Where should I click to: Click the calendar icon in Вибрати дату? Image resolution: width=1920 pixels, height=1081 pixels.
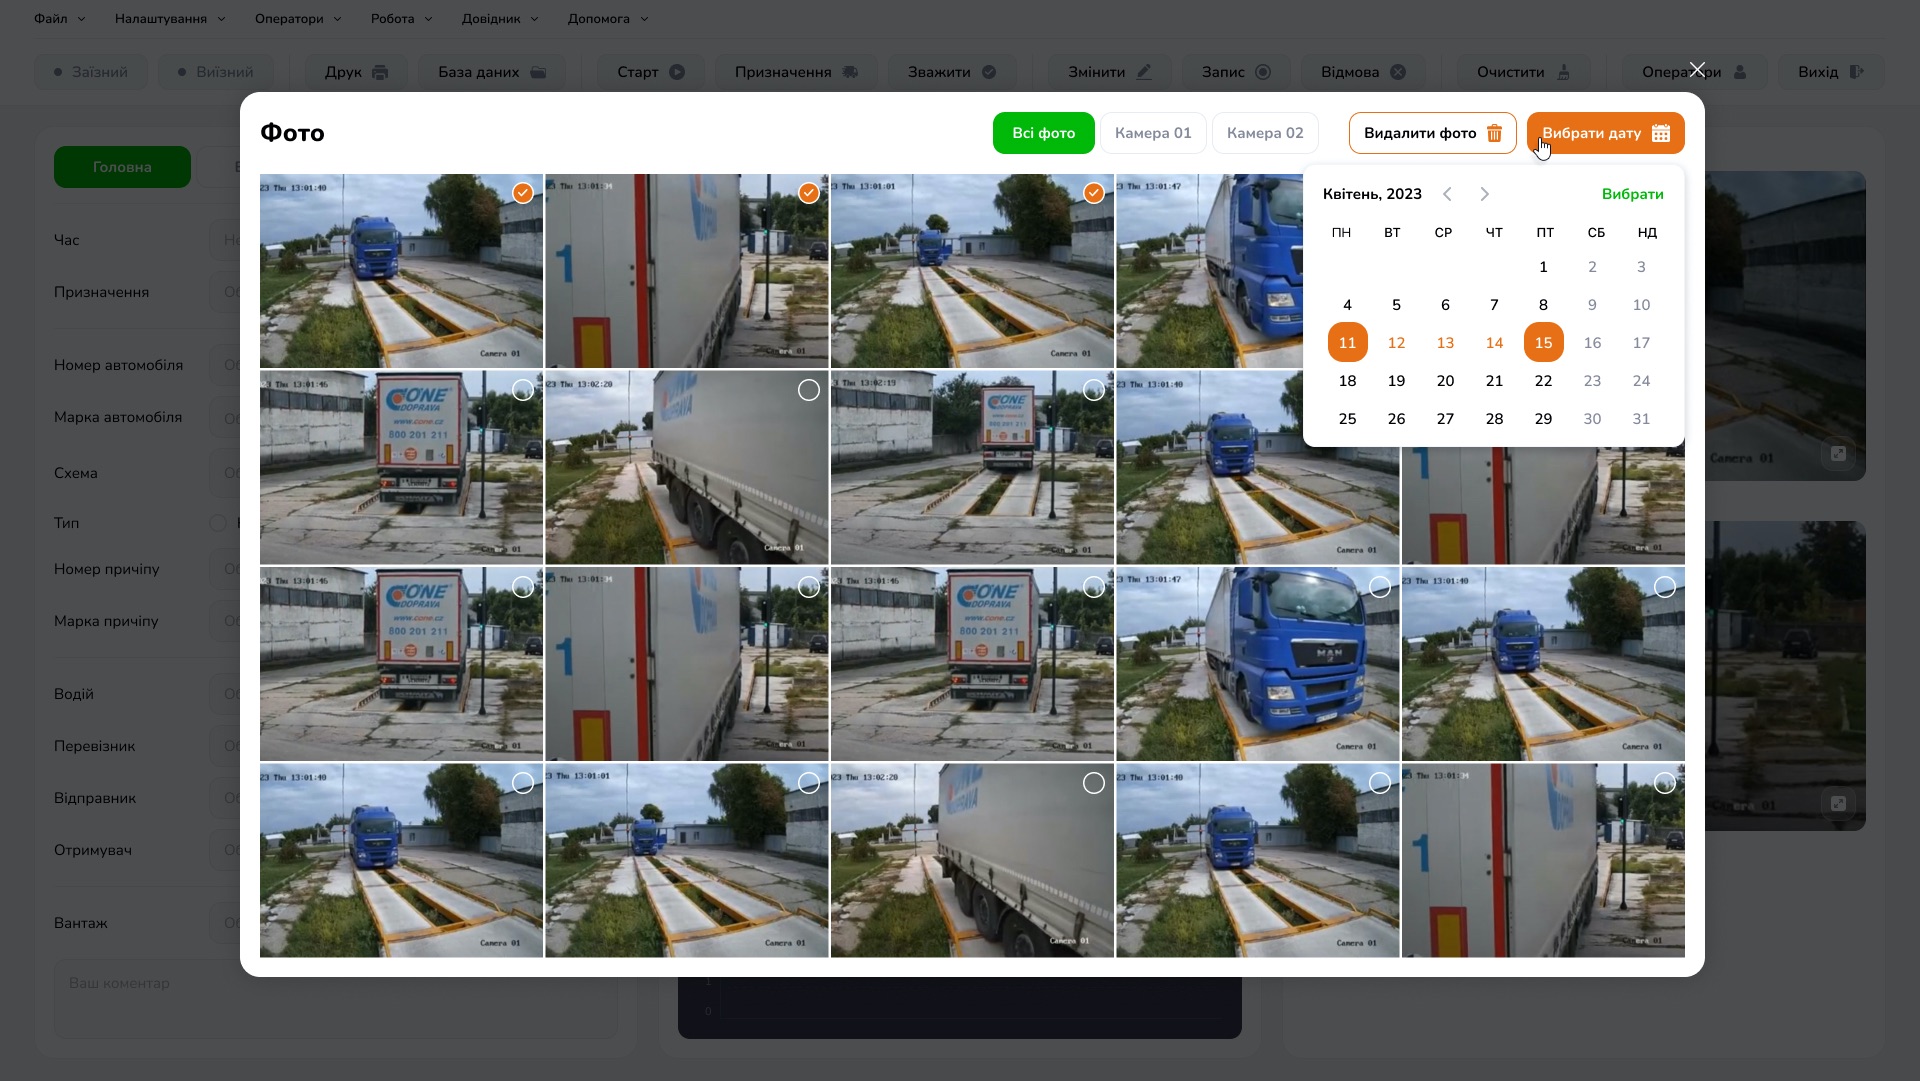1661,133
